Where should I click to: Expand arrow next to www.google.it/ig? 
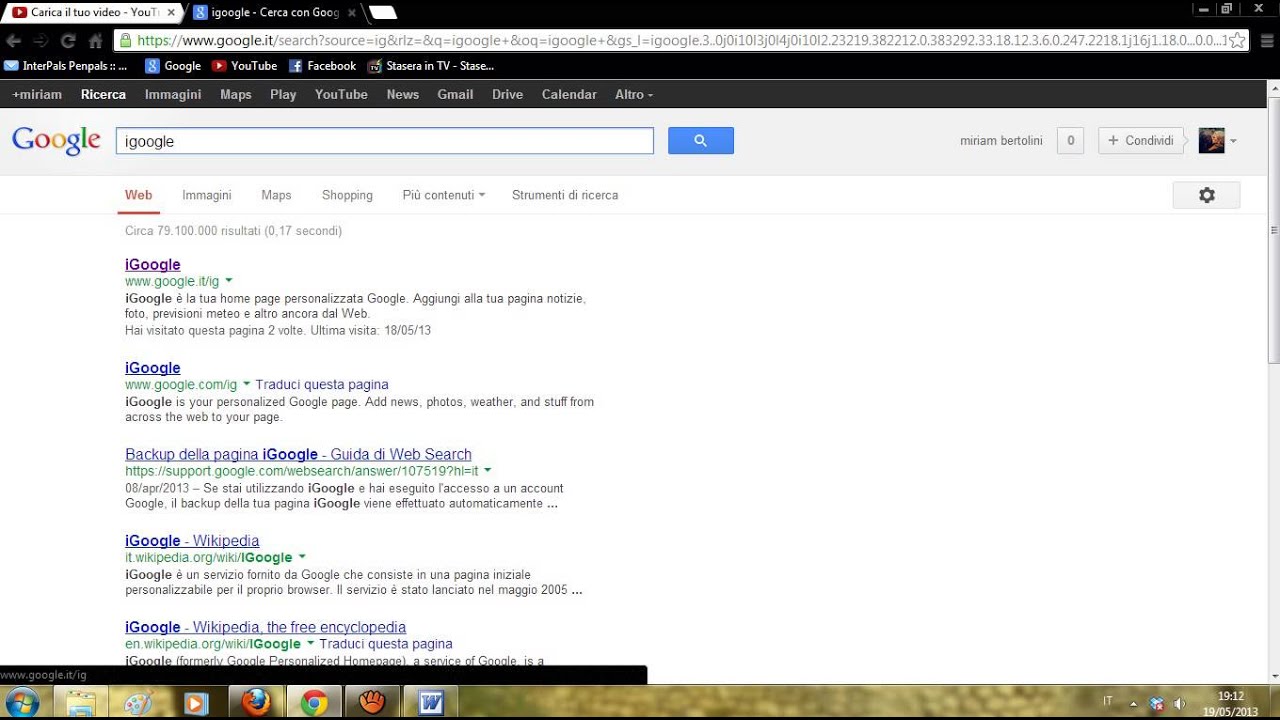229,281
